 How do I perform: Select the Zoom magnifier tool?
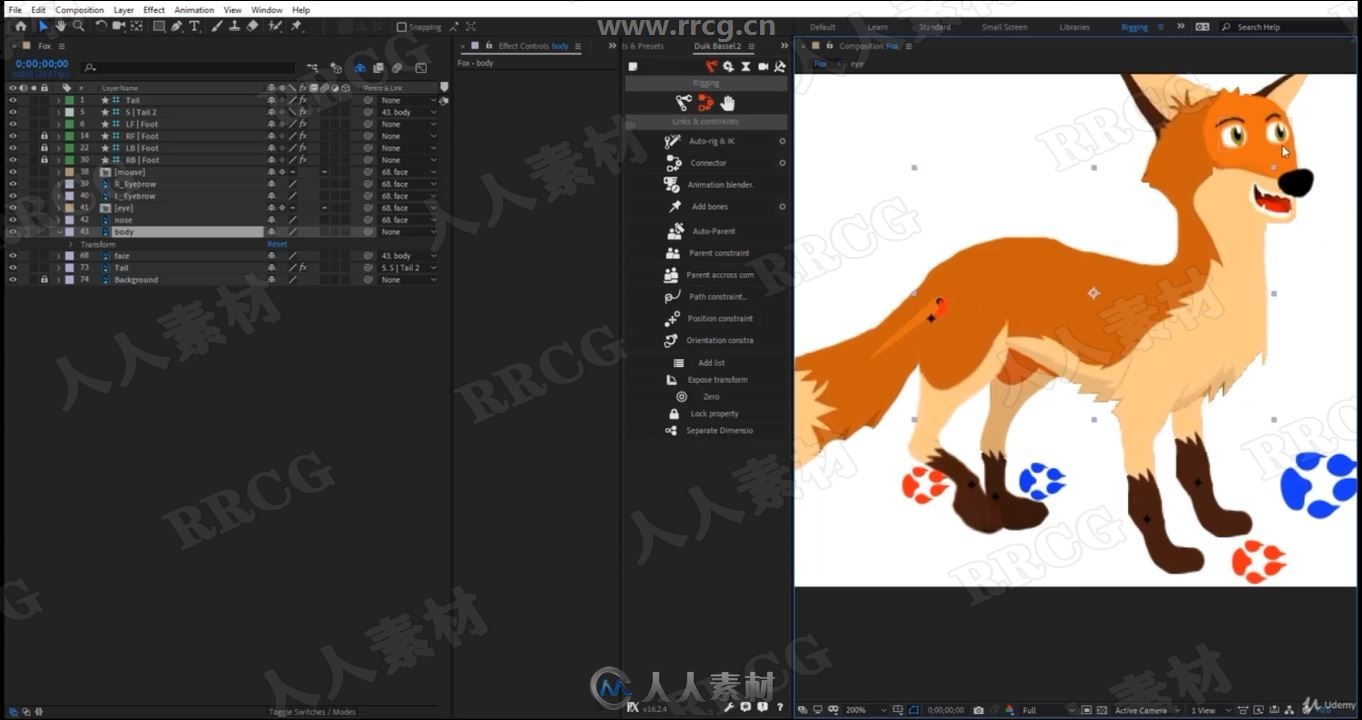click(x=78, y=26)
